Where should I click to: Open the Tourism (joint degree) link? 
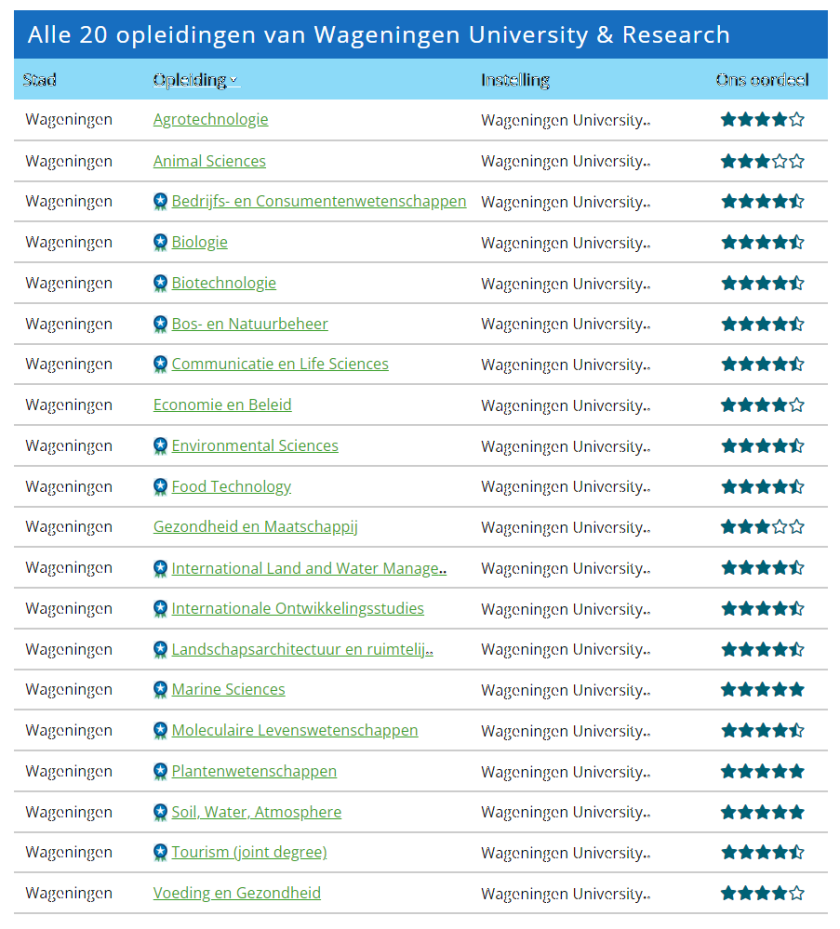[x=249, y=853]
